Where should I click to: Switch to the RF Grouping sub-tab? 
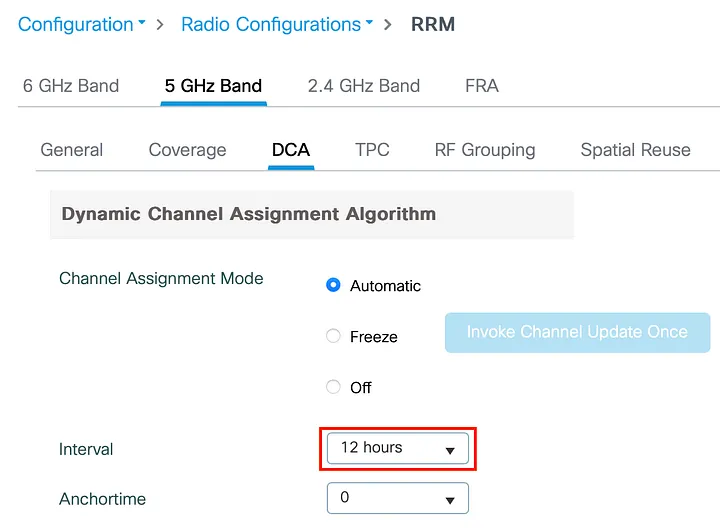point(485,150)
